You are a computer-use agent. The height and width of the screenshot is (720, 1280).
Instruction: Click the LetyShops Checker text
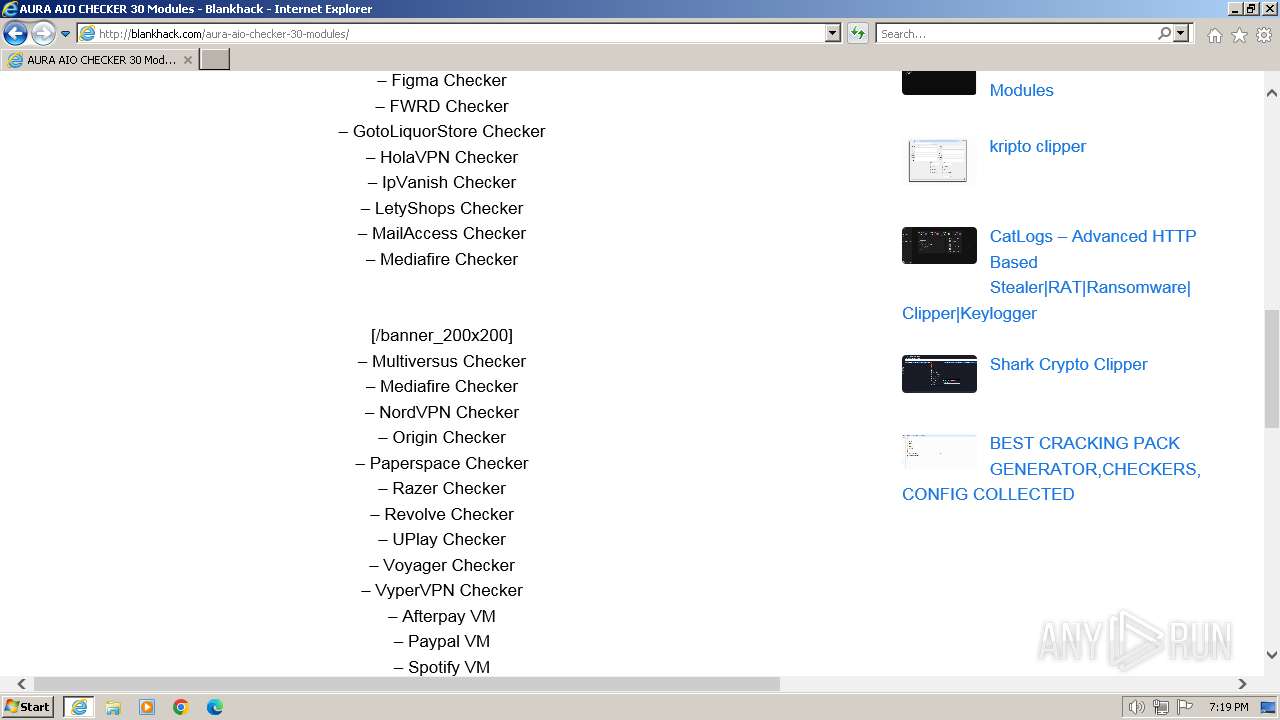(442, 208)
